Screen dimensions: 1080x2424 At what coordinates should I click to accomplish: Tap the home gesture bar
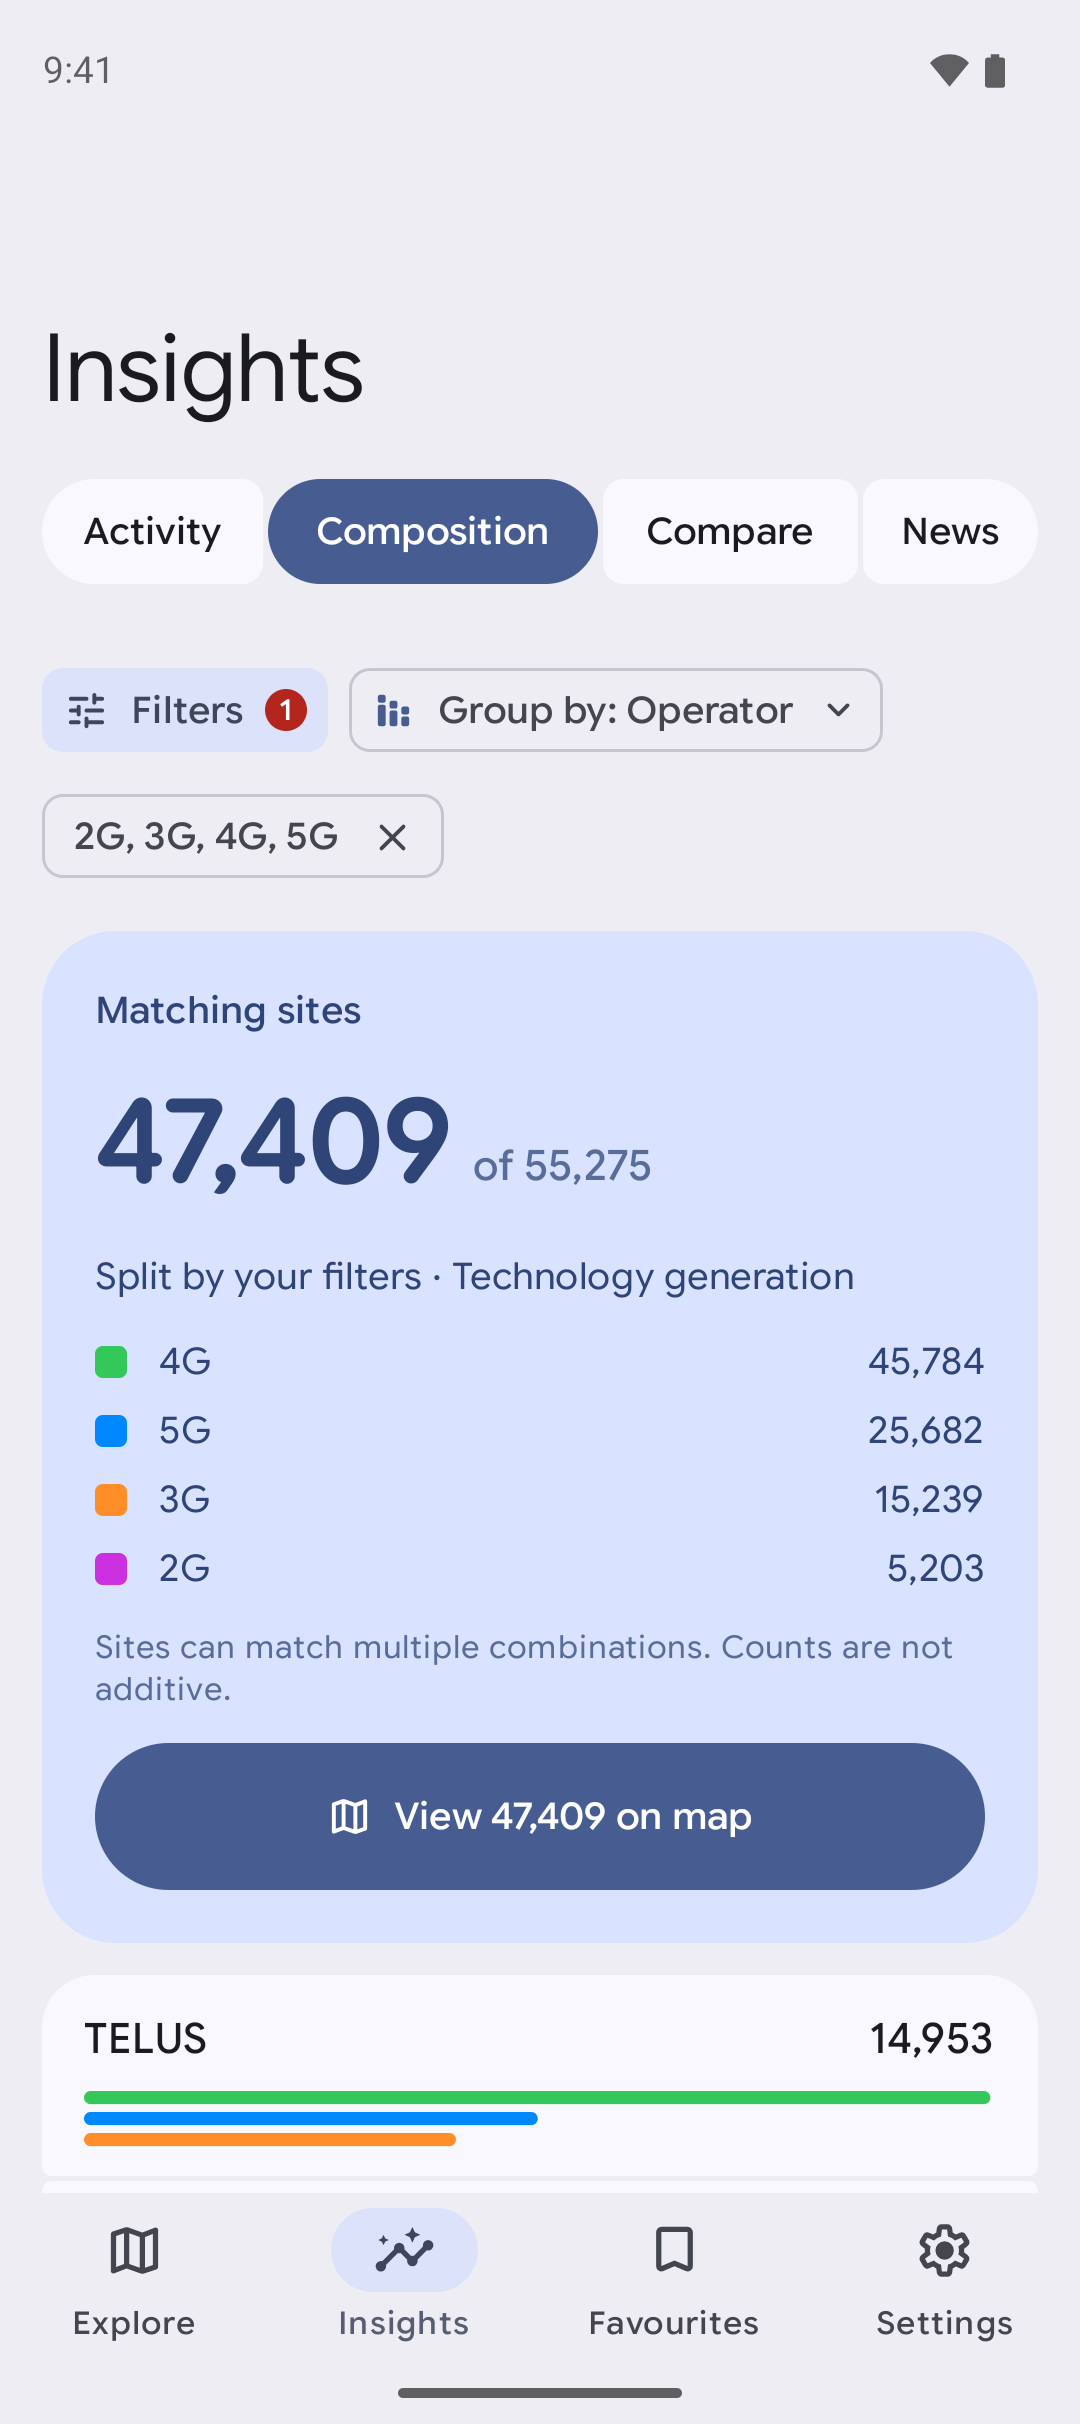pyautogui.click(x=540, y=2393)
